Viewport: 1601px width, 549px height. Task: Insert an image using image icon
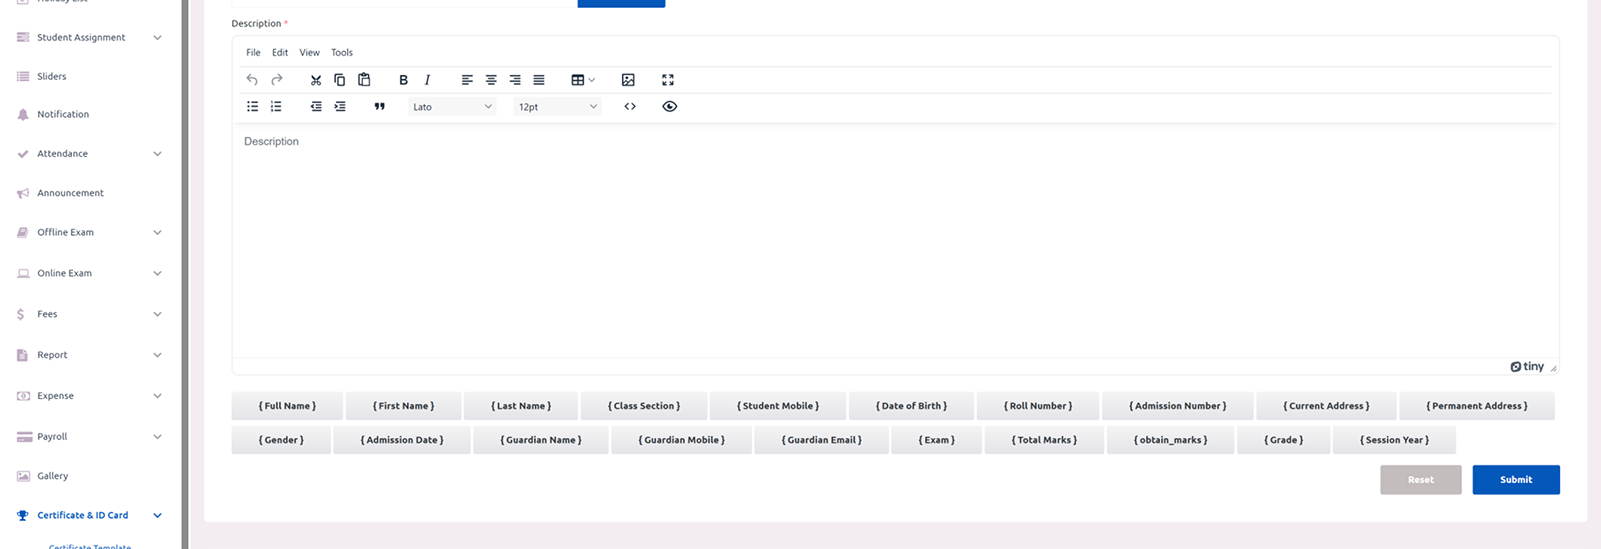(628, 80)
